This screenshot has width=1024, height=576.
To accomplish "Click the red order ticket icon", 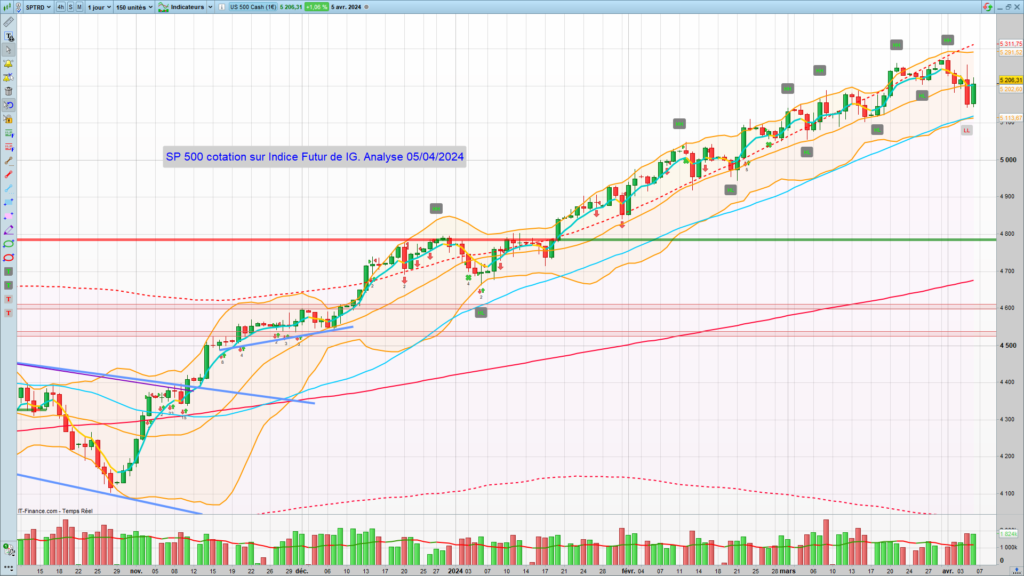I will point(8,147).
